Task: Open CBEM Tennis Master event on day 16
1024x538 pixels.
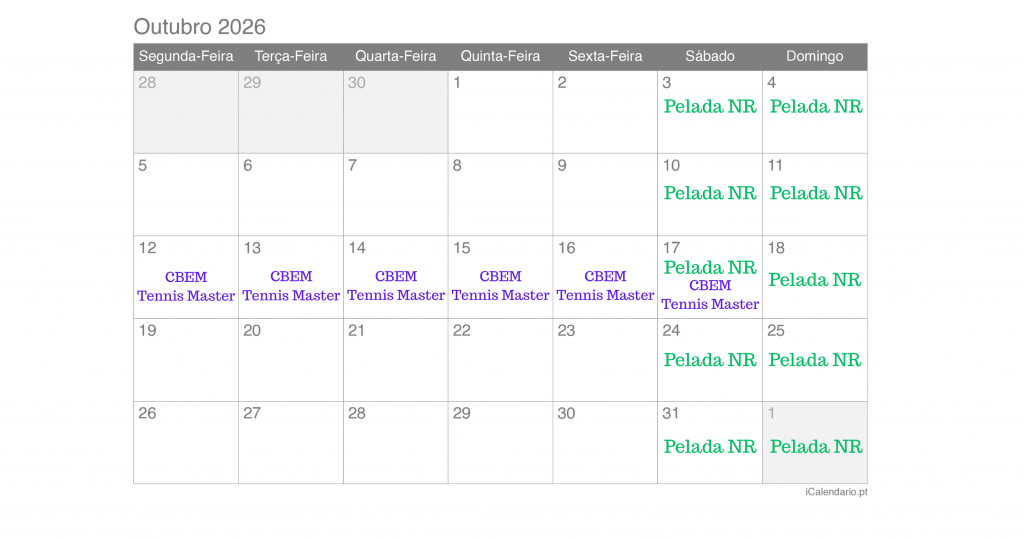Action: [x=605, y=285]
